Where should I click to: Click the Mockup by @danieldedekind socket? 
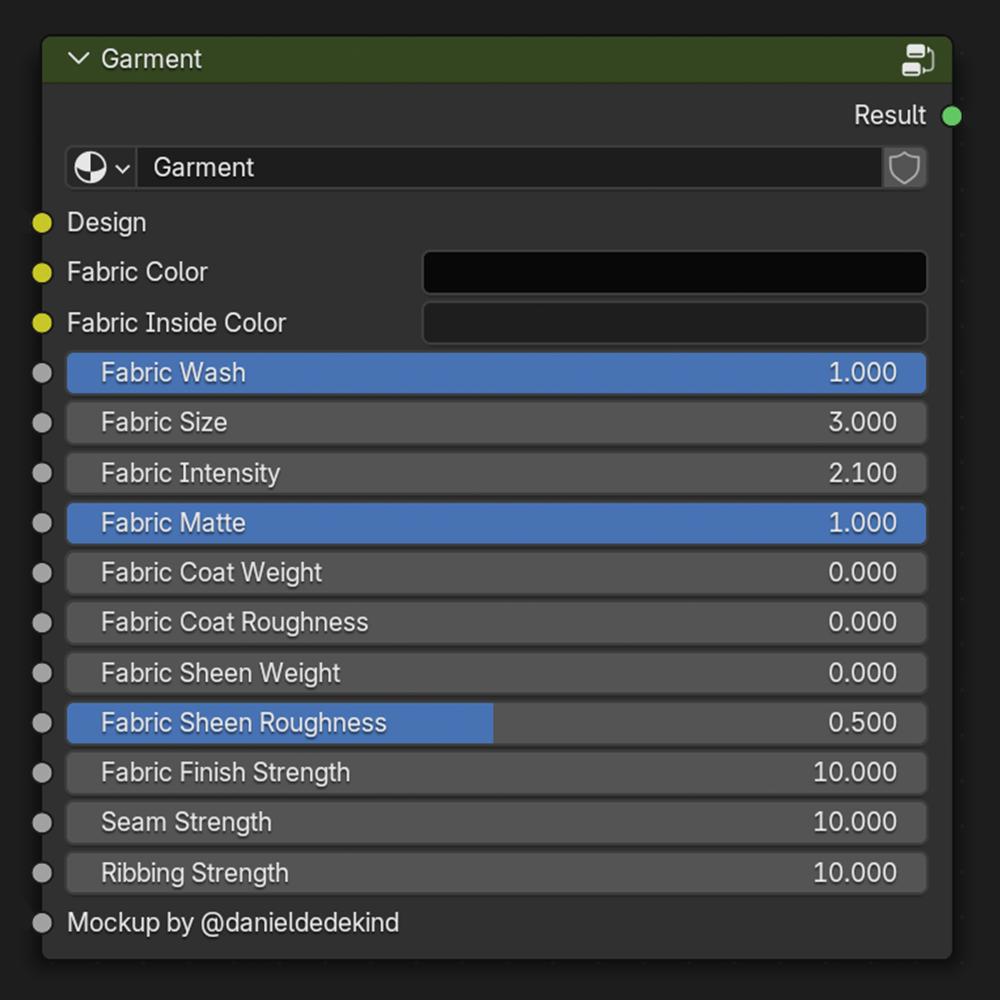pyautogui.click(x=42, y=923)
